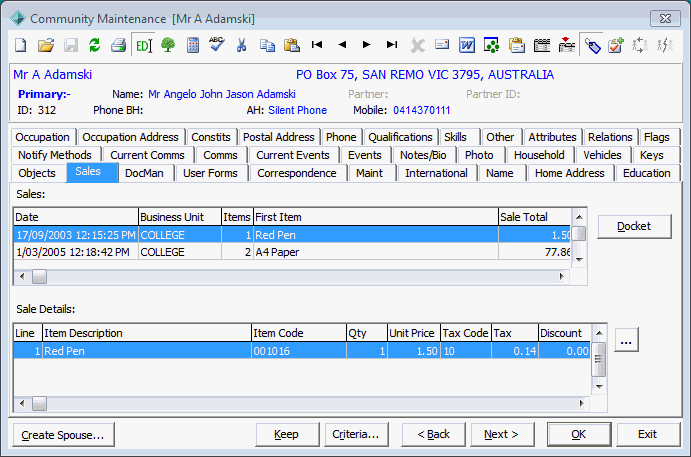Print using the printer icon
Screen dimensions: 691x457
pyautogui.click(x=119, y=45)
